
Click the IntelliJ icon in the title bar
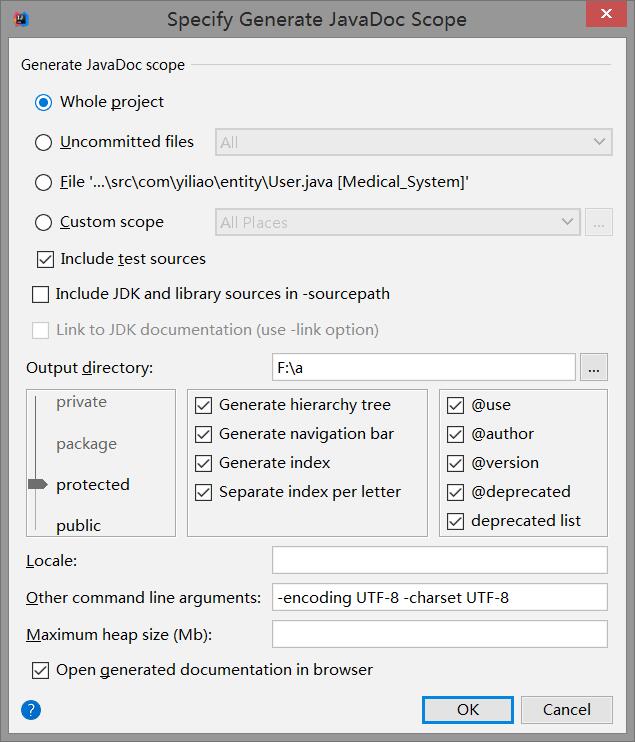[22, 19]
